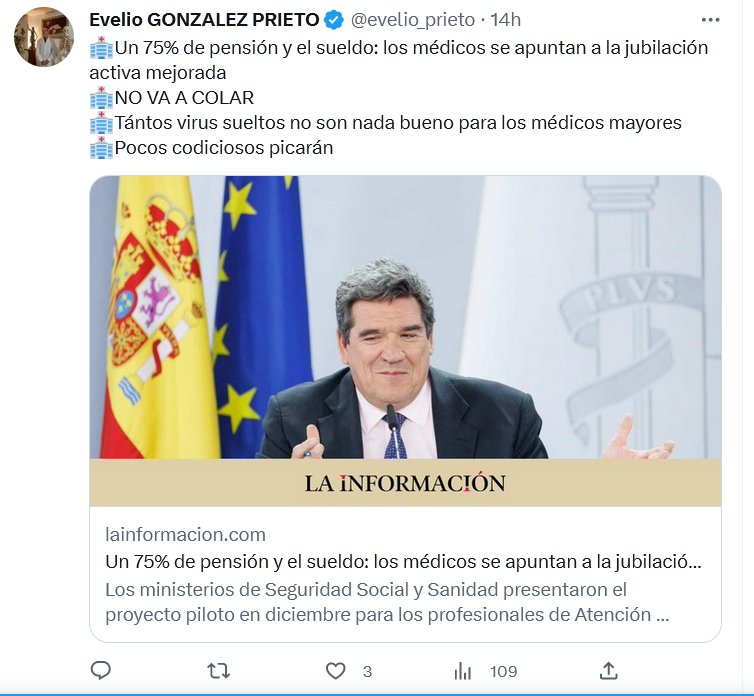754x696 pixels.
Task: Open the article preview photo of the minister
Action: point(405,317)
